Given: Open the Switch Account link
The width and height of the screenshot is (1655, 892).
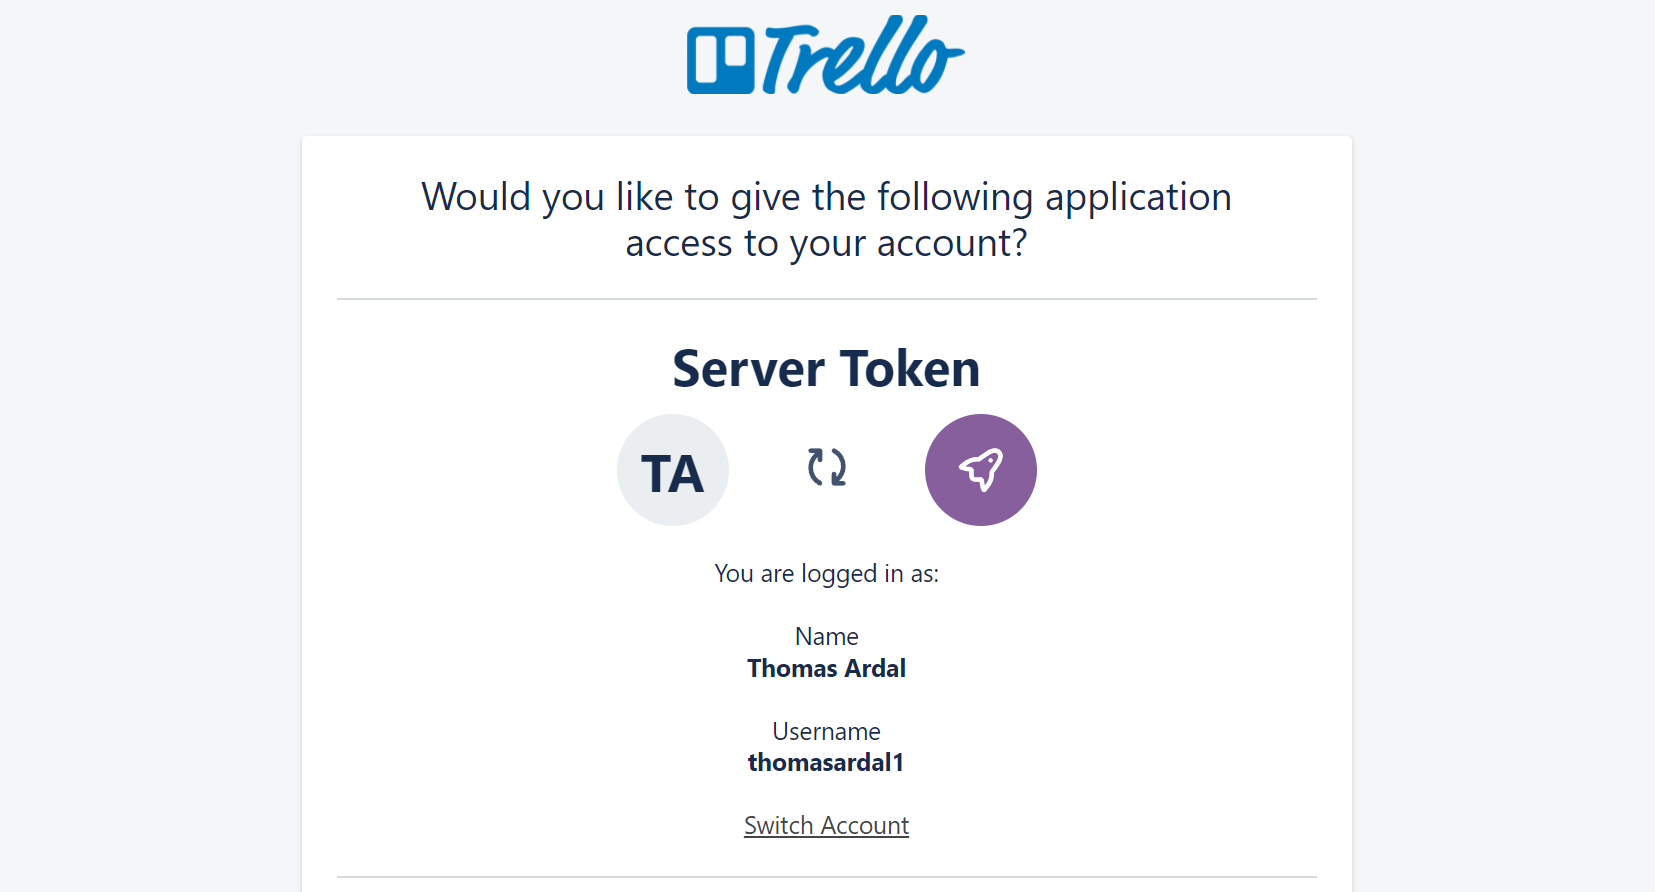Looking at the screenshot, I should (826, 825).
